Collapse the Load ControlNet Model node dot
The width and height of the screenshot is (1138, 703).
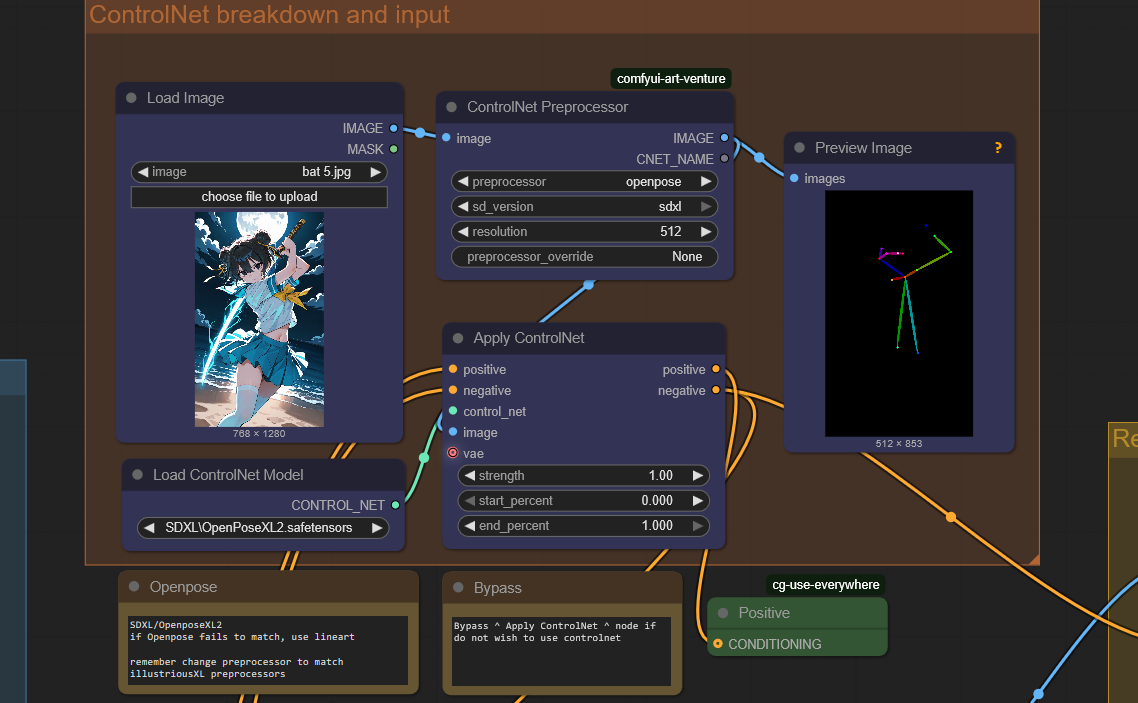(137, 475)
